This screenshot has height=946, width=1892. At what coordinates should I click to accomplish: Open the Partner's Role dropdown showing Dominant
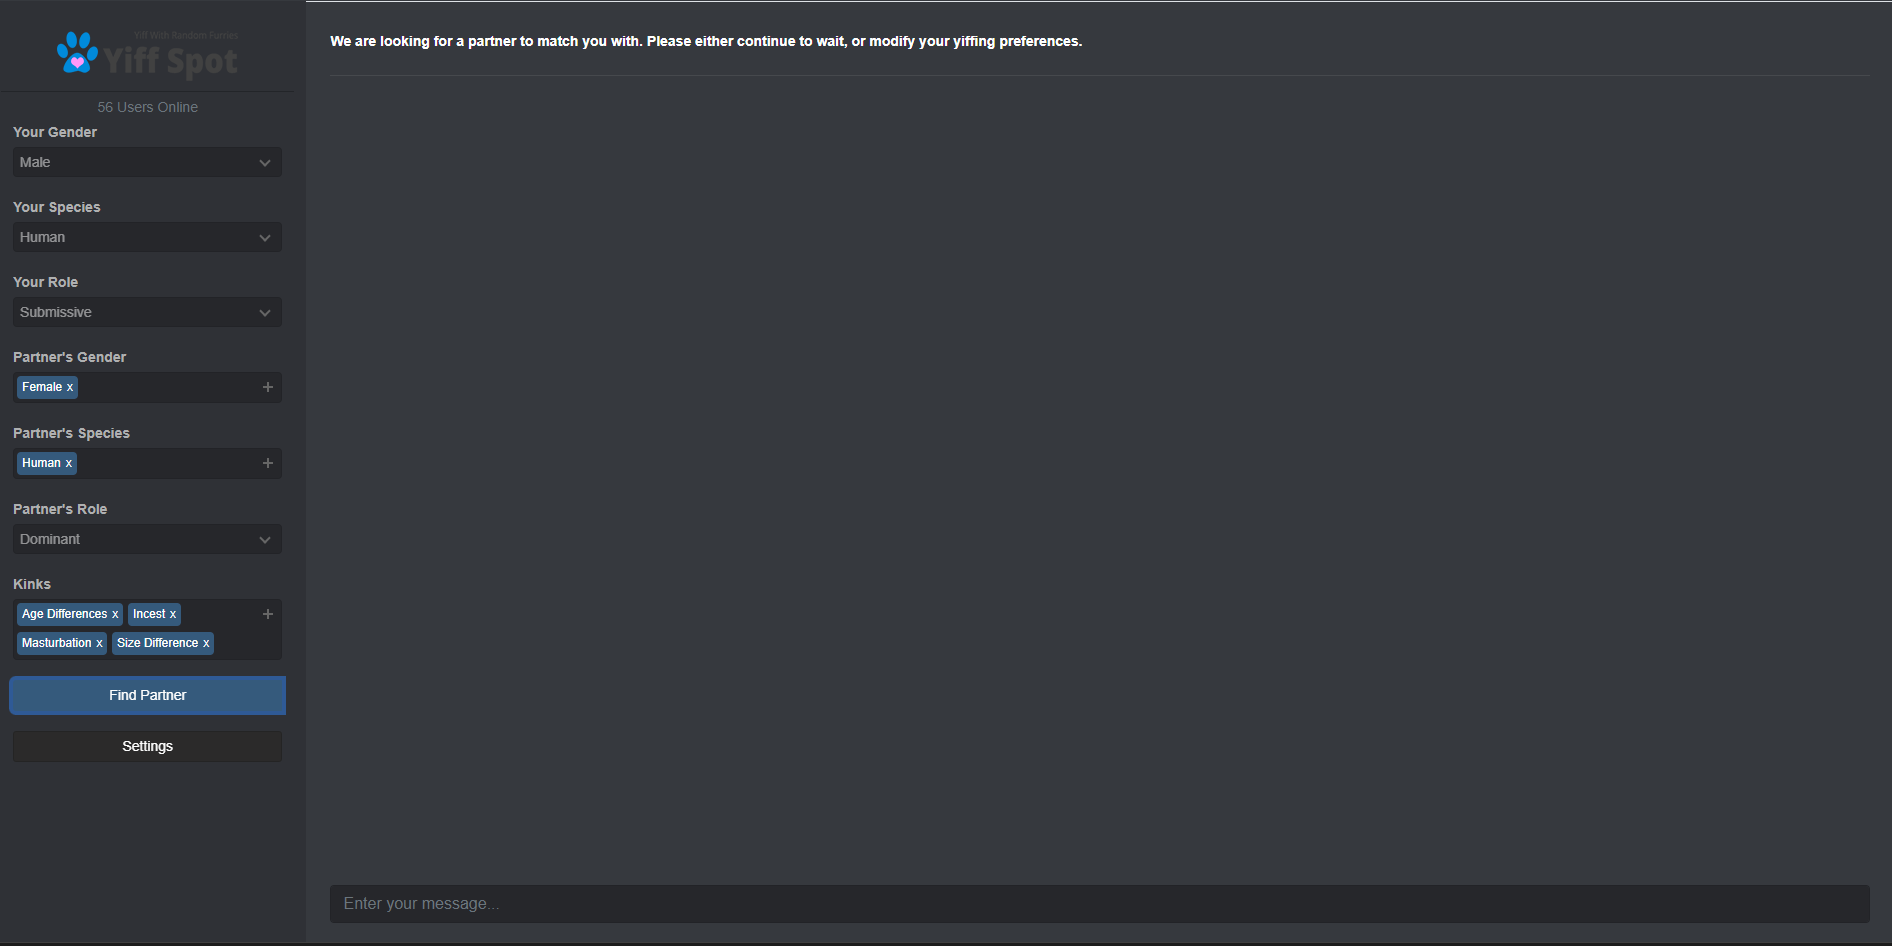click(147, 539)
